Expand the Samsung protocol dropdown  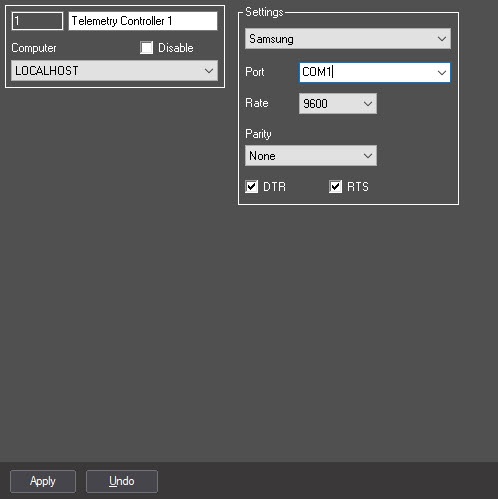[x=348, y=39]
